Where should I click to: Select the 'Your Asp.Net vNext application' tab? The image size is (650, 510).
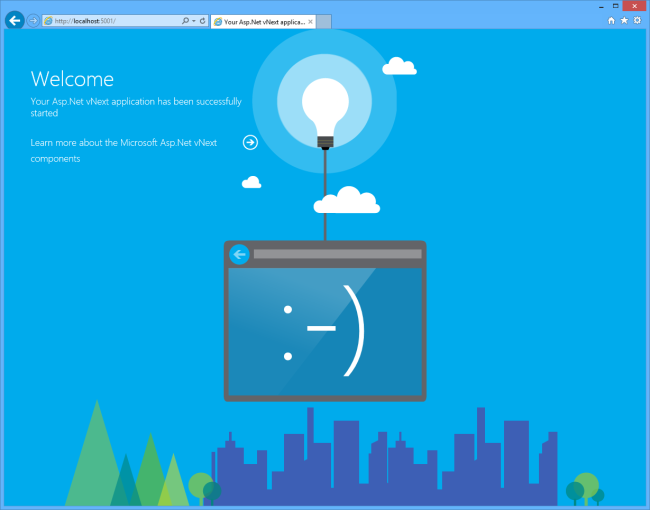[x=262, y=21]
